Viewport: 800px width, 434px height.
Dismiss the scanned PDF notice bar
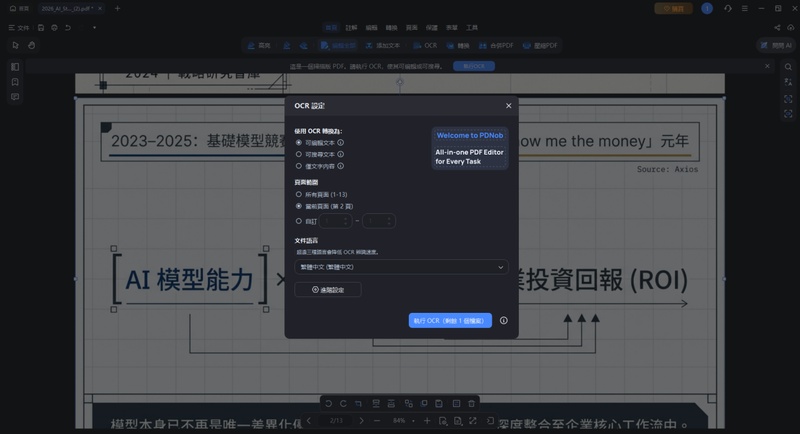(767, 66)
